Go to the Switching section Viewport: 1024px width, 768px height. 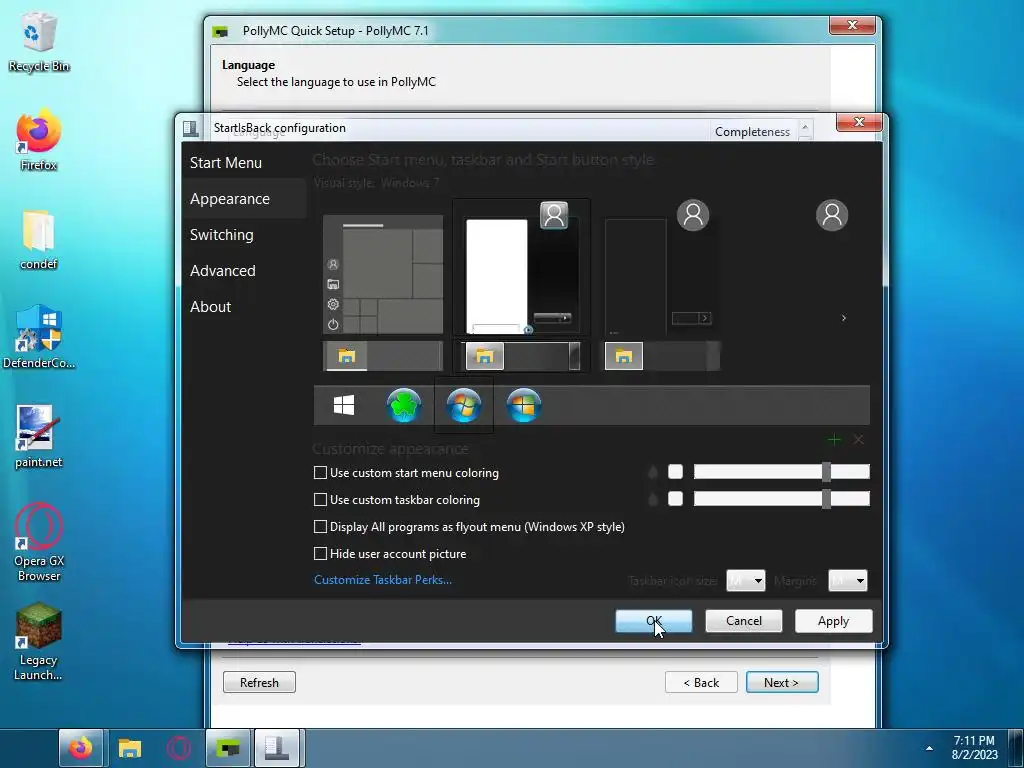[x=222, y=234]
